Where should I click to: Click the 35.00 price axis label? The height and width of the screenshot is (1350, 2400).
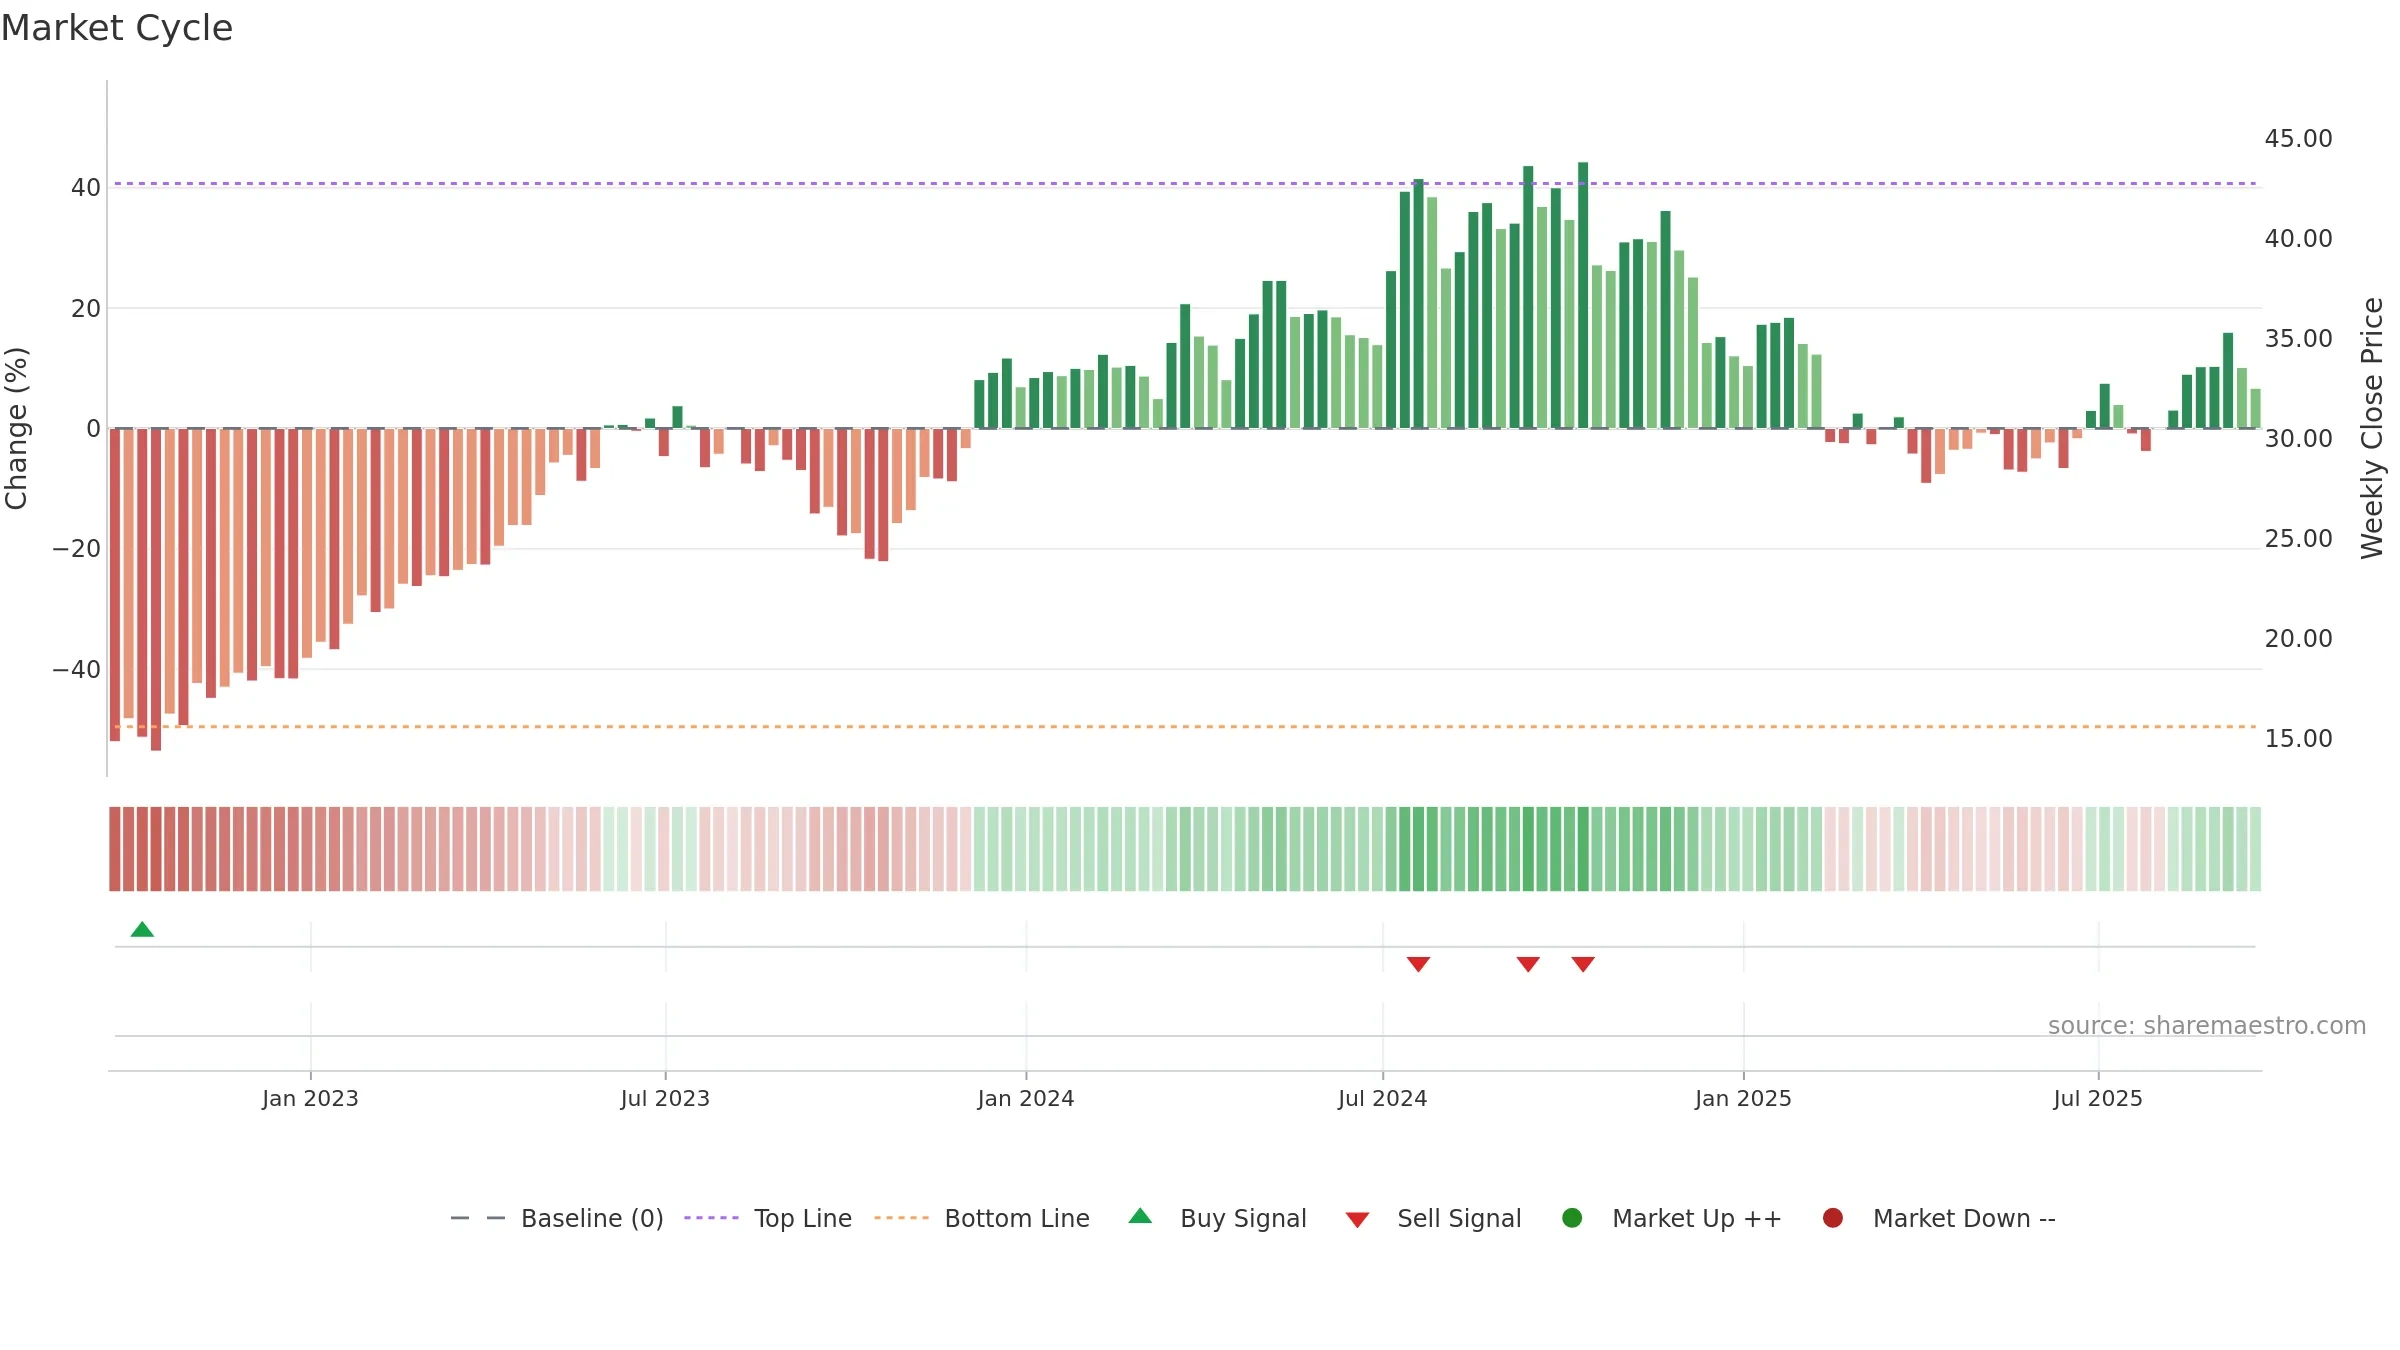pos(2298,339)
